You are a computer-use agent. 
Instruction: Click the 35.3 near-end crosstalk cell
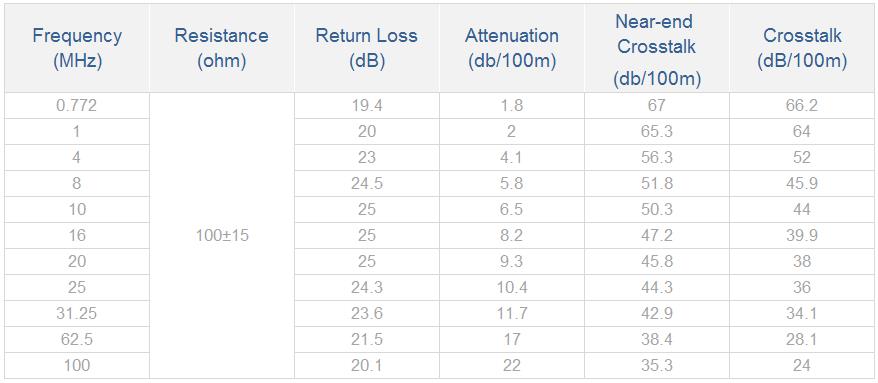(x=657, y=366)
